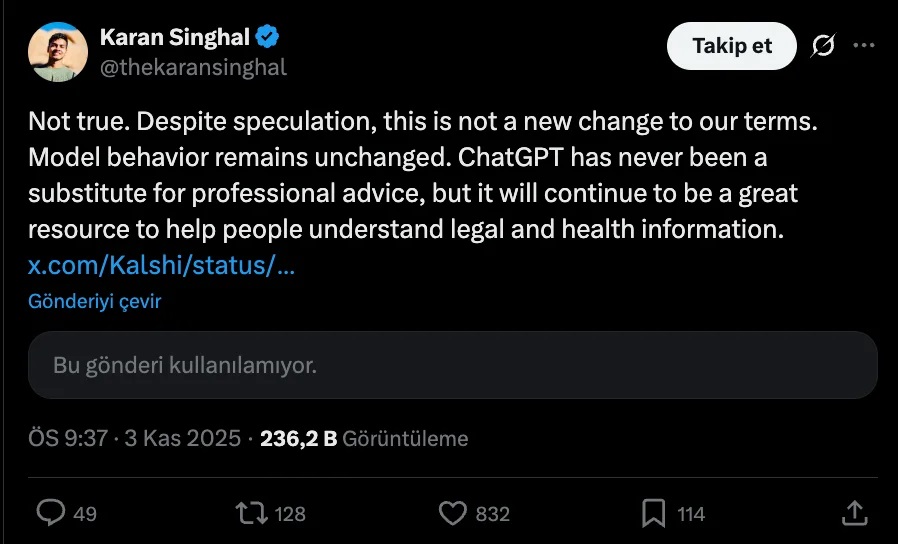Follow the account with Takip et button

point(731,46)
